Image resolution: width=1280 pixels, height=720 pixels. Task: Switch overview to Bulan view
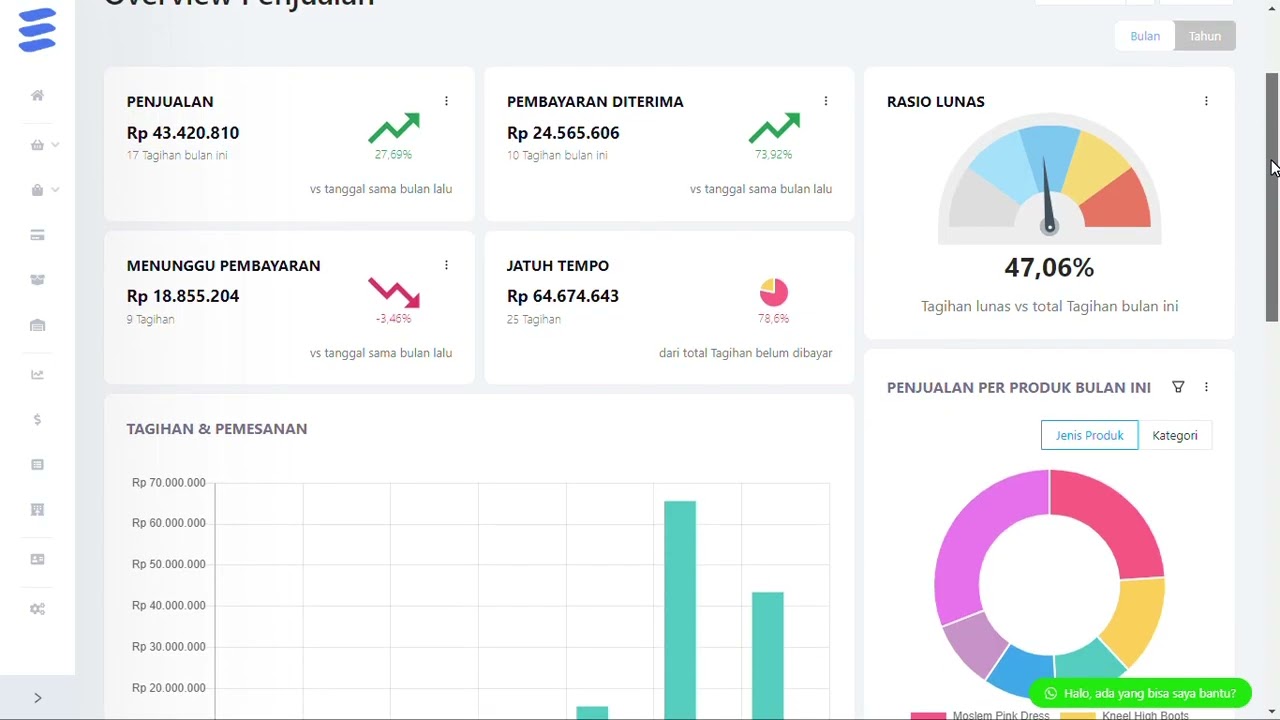pos(1145,36)
